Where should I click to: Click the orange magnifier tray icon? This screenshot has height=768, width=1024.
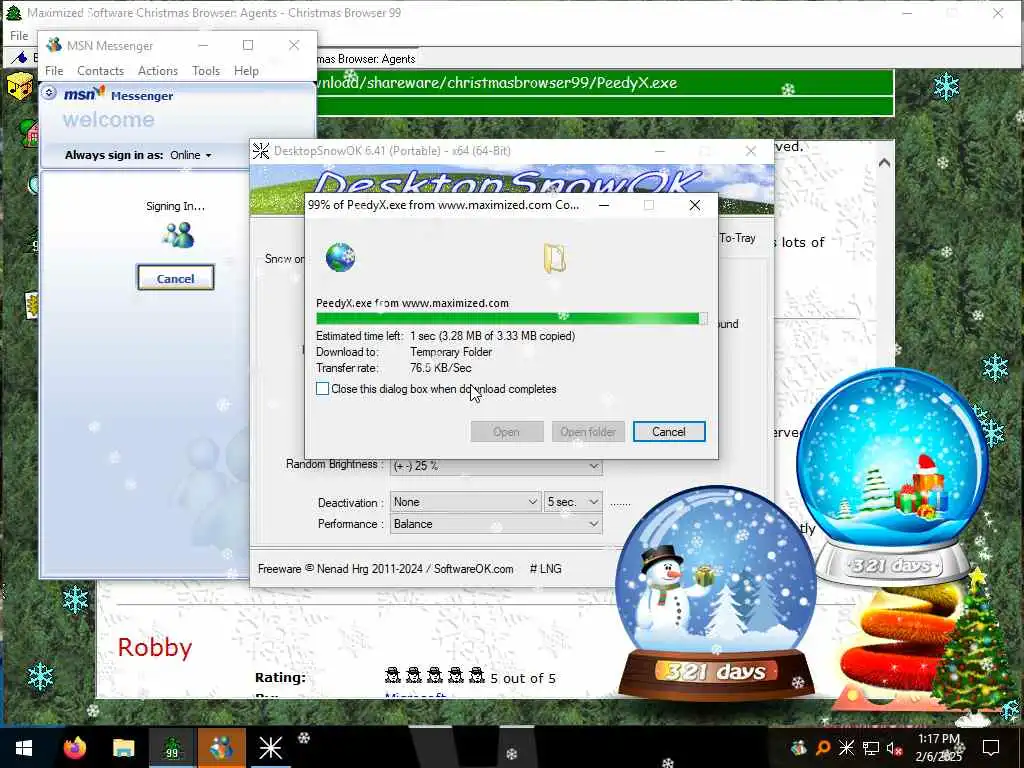823,748
